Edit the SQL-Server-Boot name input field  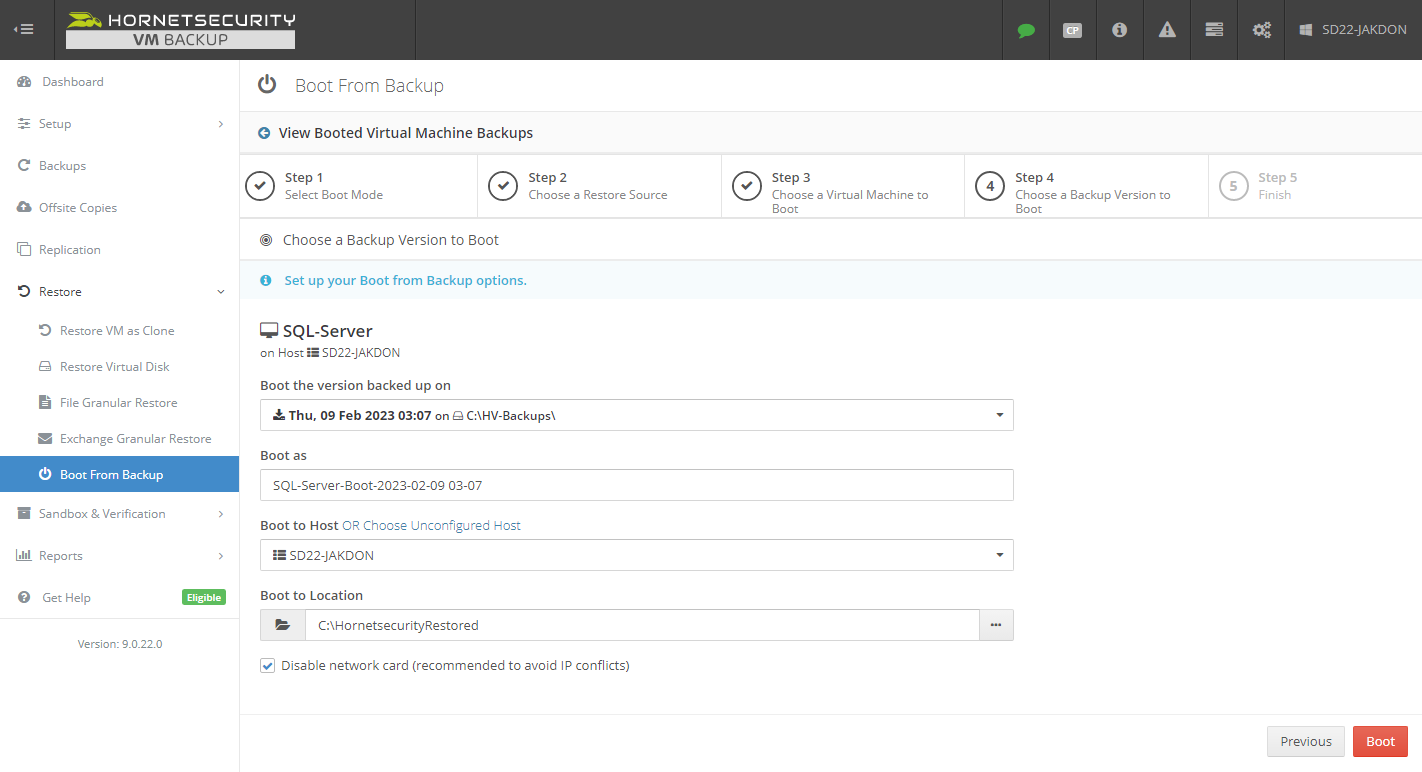coord(637,485)
